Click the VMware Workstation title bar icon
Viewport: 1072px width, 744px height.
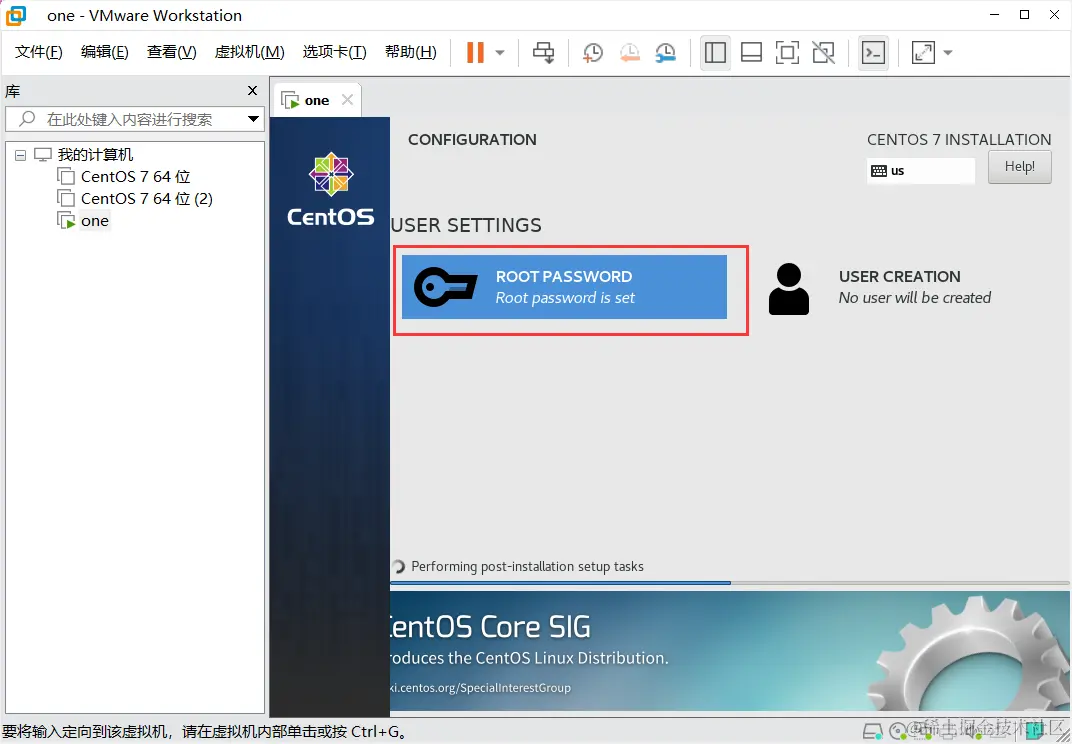[16, 15]
